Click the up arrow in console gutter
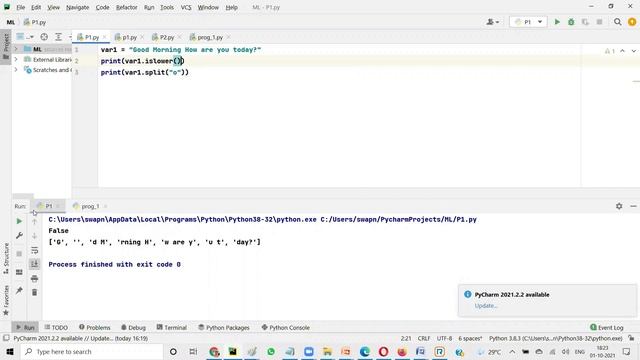This screenshot has height=360, width=640. [x=34, y=222]
